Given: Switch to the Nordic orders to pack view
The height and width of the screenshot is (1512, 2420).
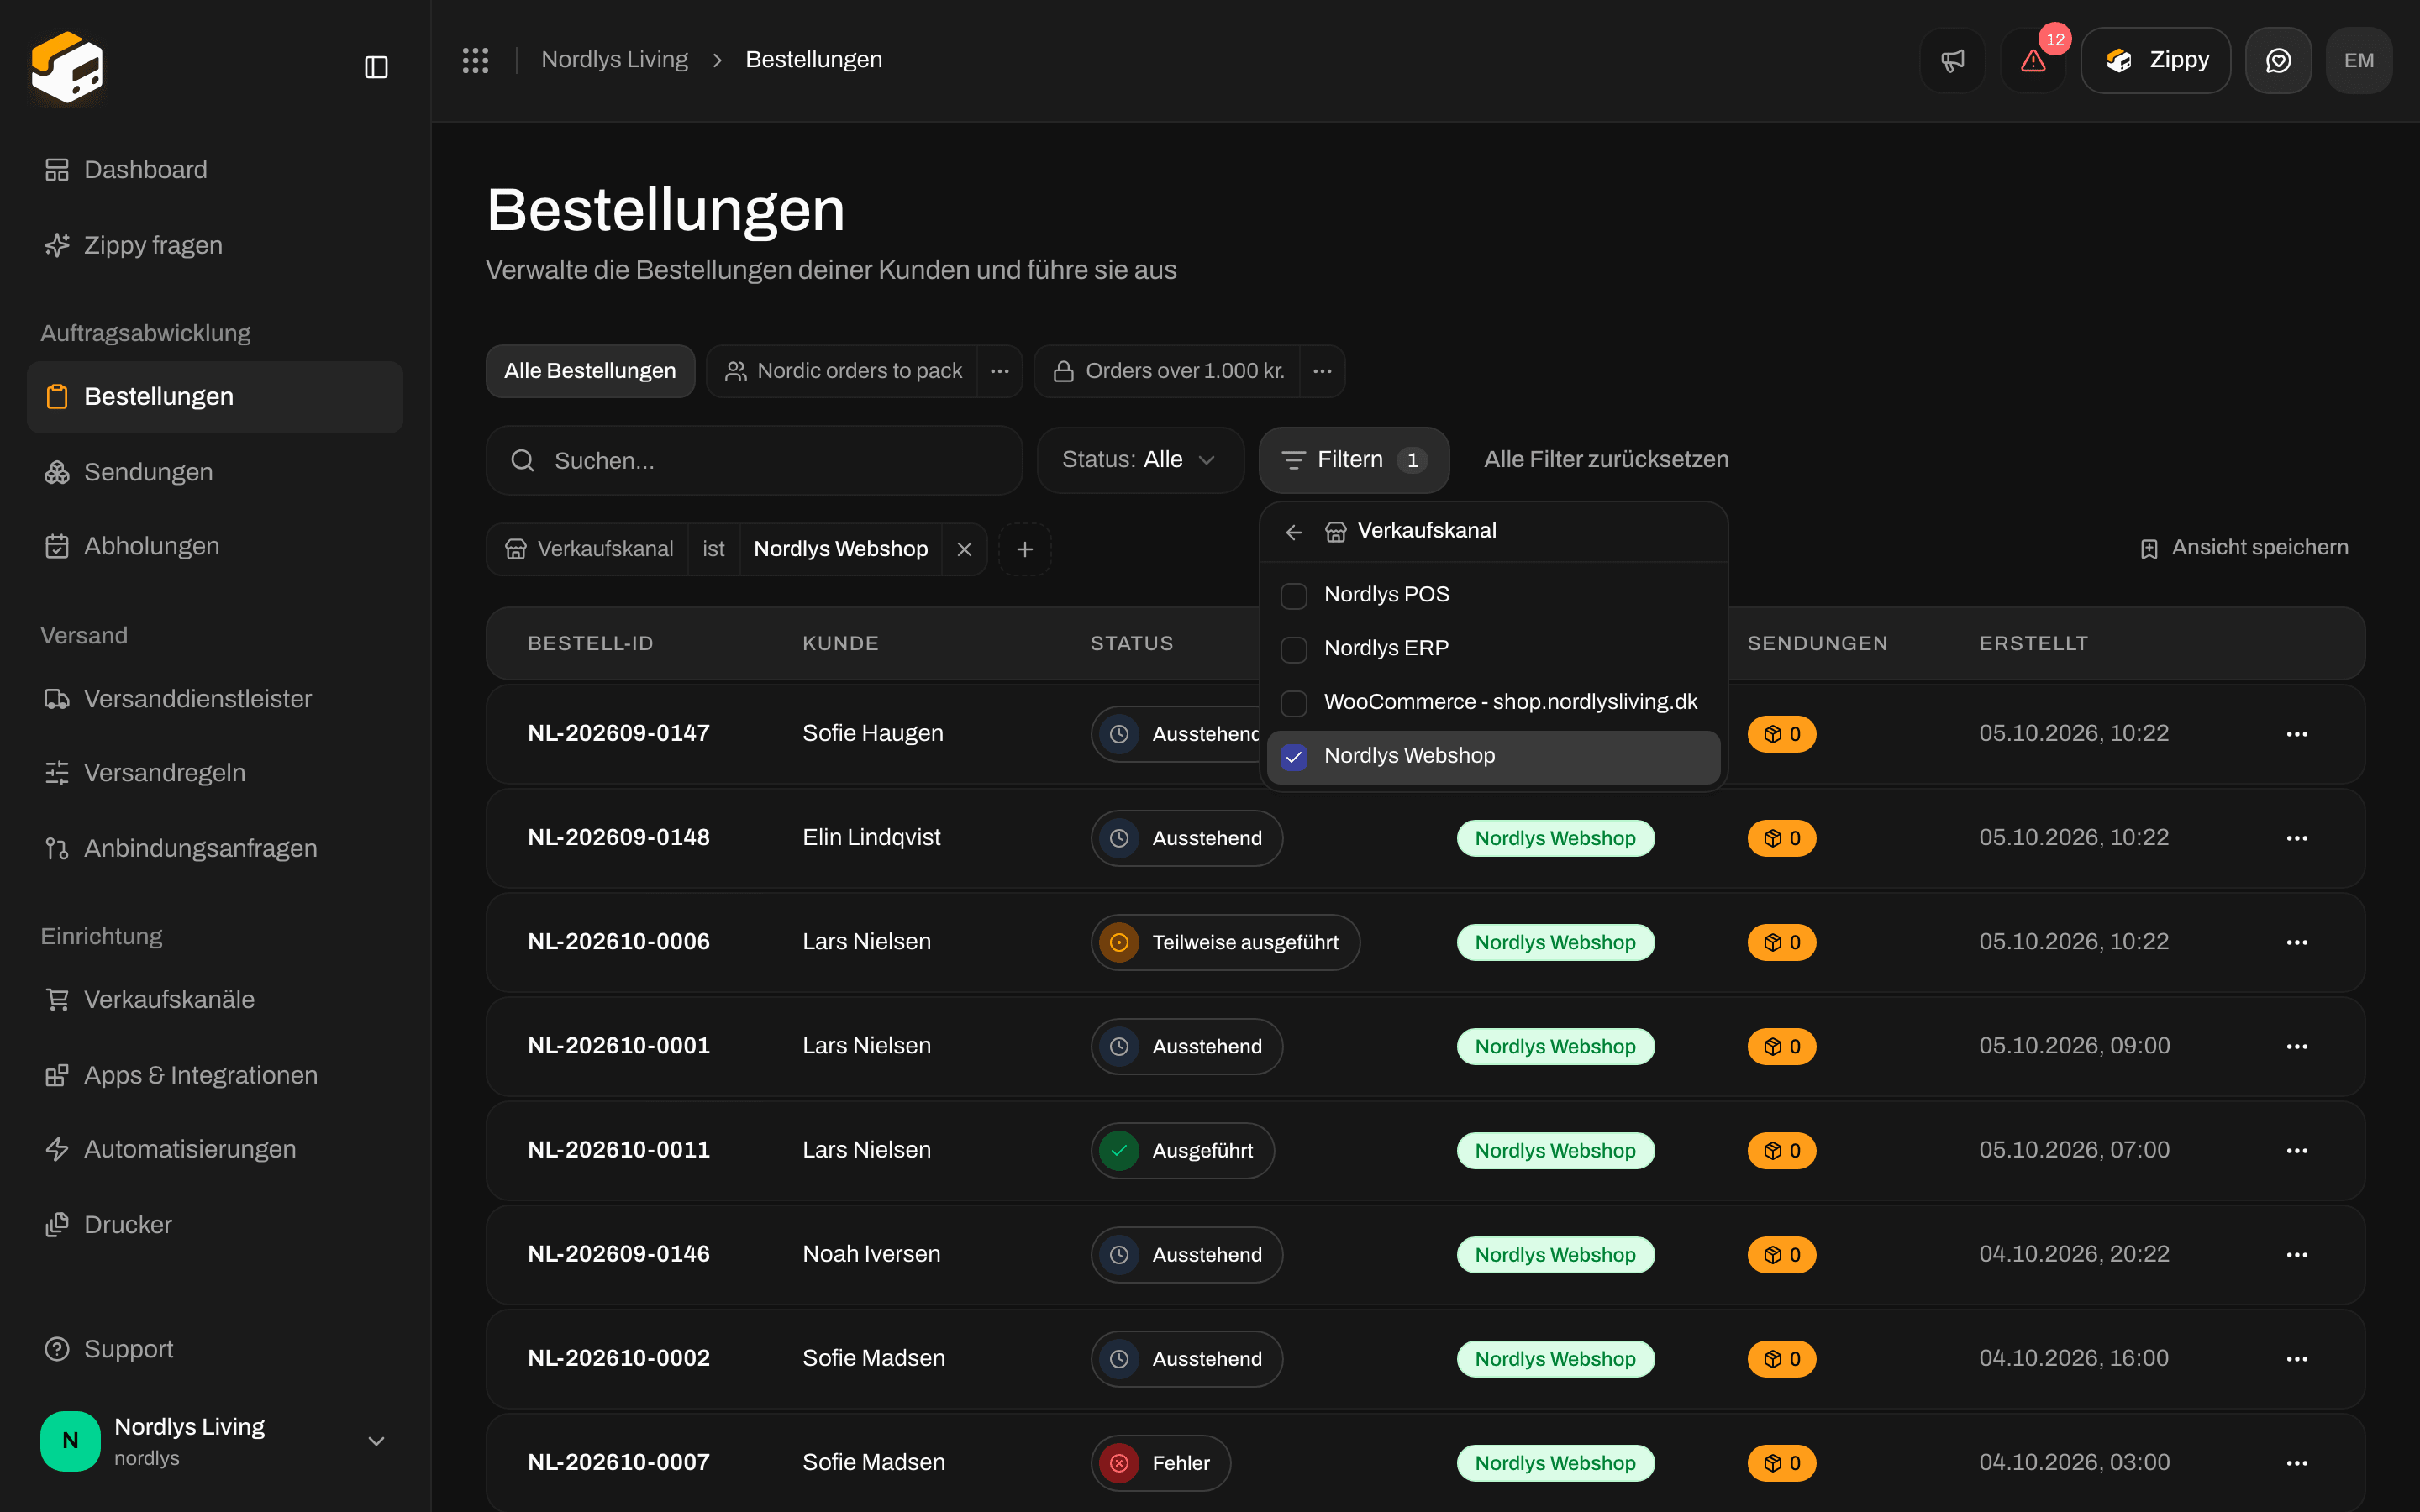Looking at the screenshot, I should click(842, 371).
